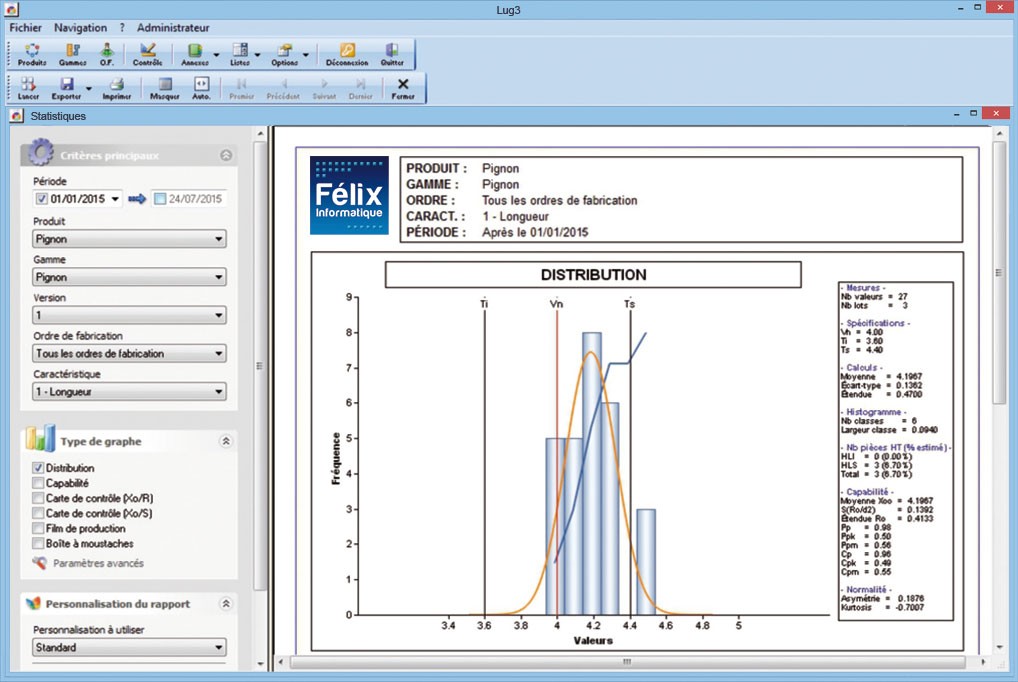1018x682 pixels.
Task: Open the Caractéristique dropdown
Action: [x=129, y=392]
